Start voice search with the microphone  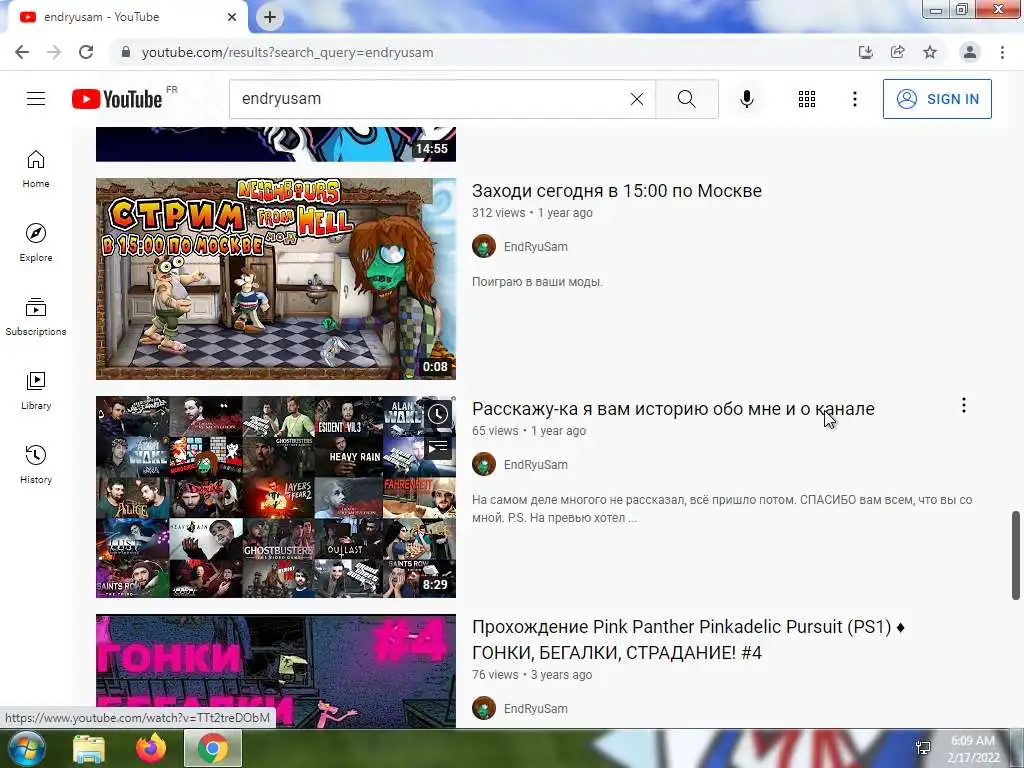pyautogui.click(x=746, y=99)
